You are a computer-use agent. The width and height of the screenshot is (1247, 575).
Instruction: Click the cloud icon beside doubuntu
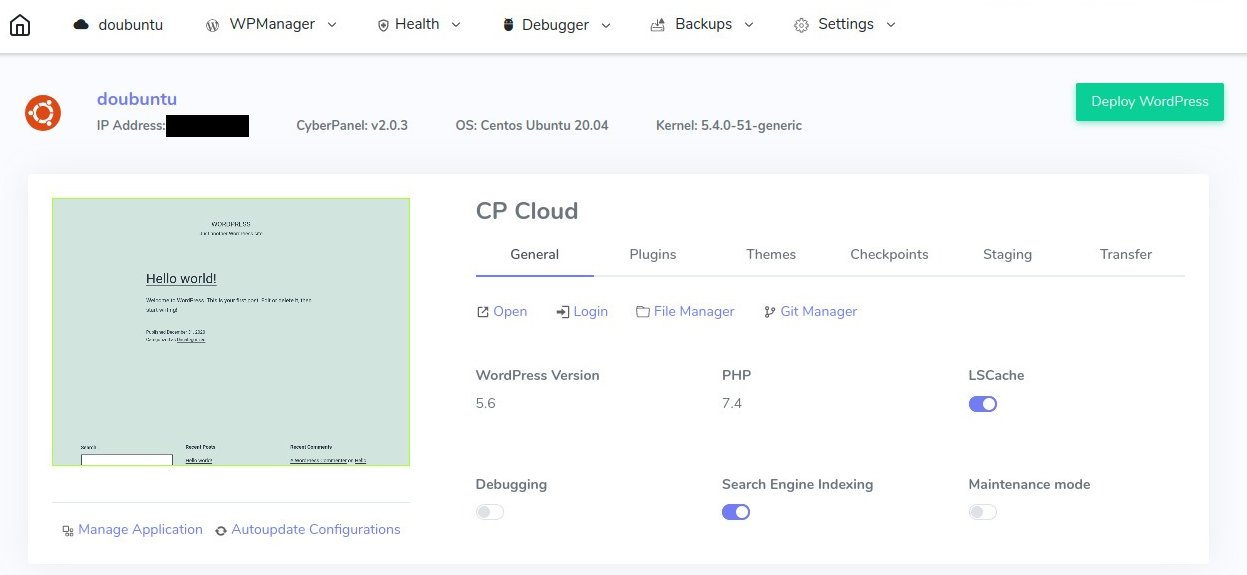(81, 25)
